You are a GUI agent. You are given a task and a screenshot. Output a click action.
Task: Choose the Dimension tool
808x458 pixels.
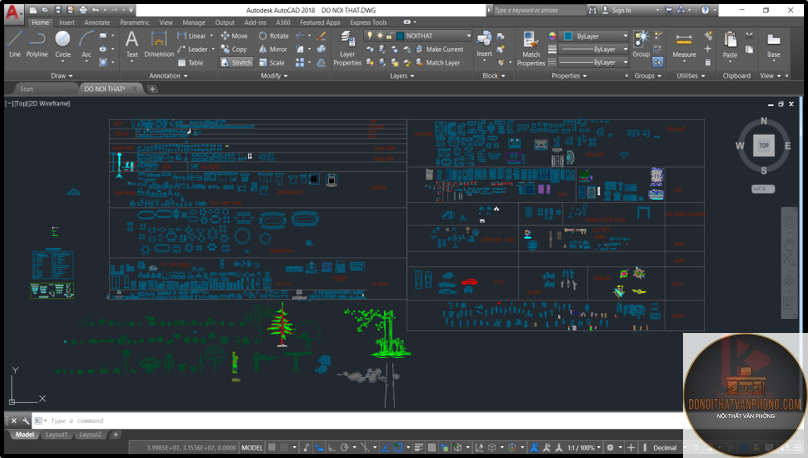tap(159, 44)
